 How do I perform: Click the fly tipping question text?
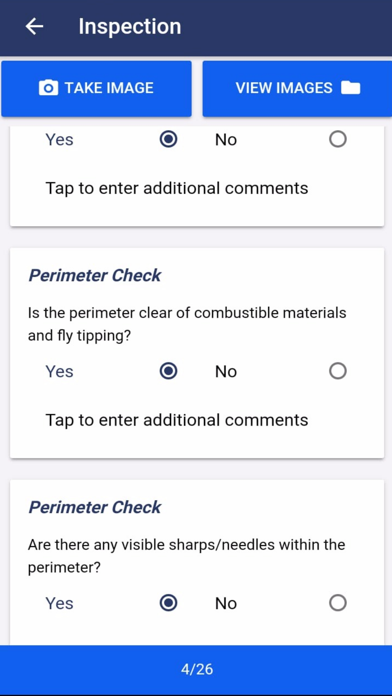pyautogui.click(x=187, y=324)
